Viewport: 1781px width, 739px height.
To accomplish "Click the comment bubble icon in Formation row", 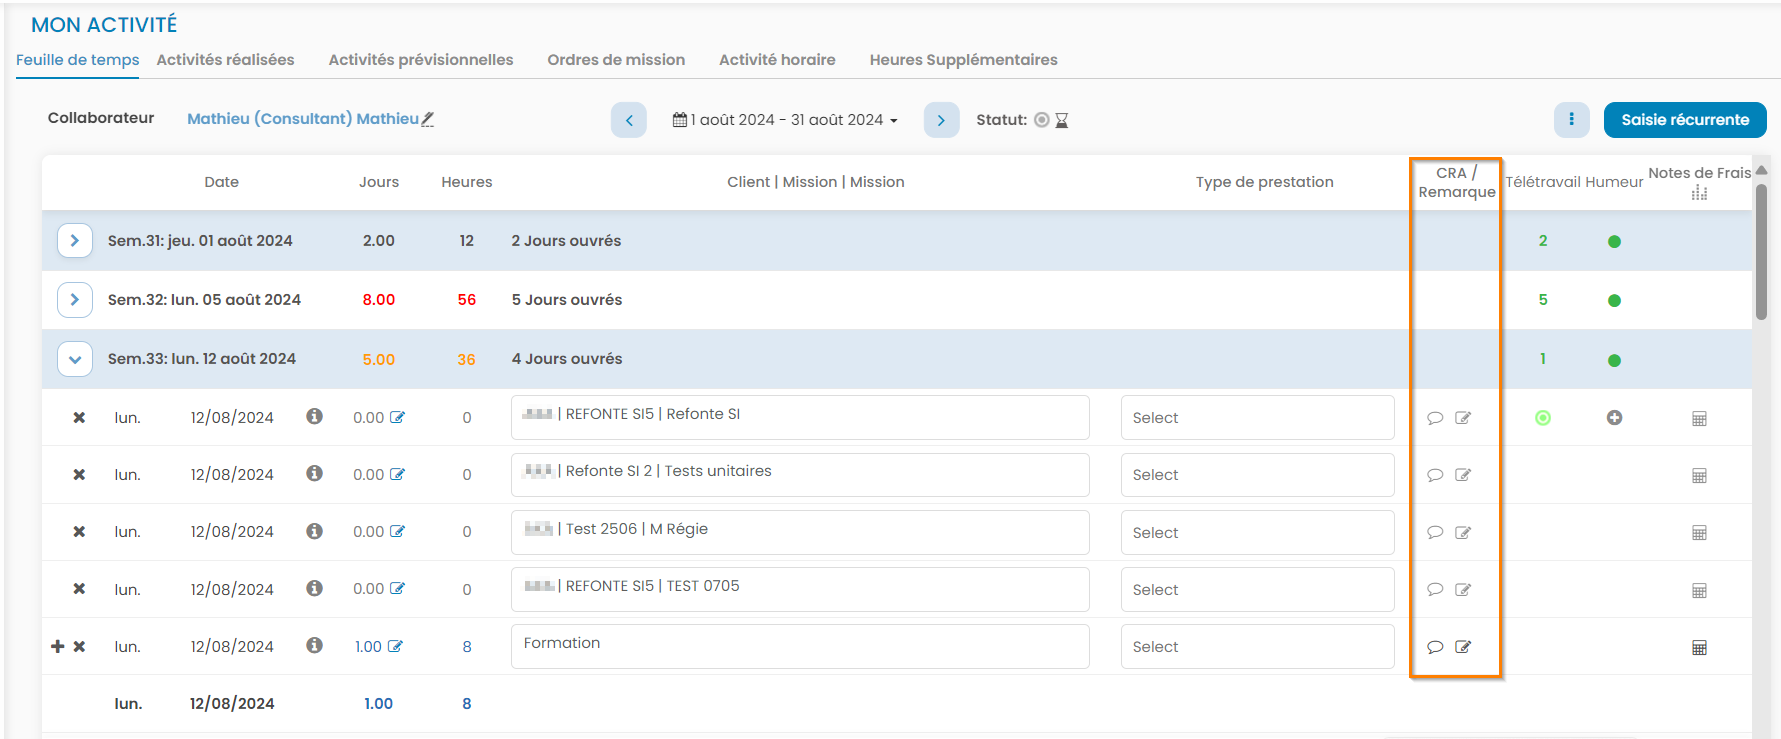I will point(1435,647).
